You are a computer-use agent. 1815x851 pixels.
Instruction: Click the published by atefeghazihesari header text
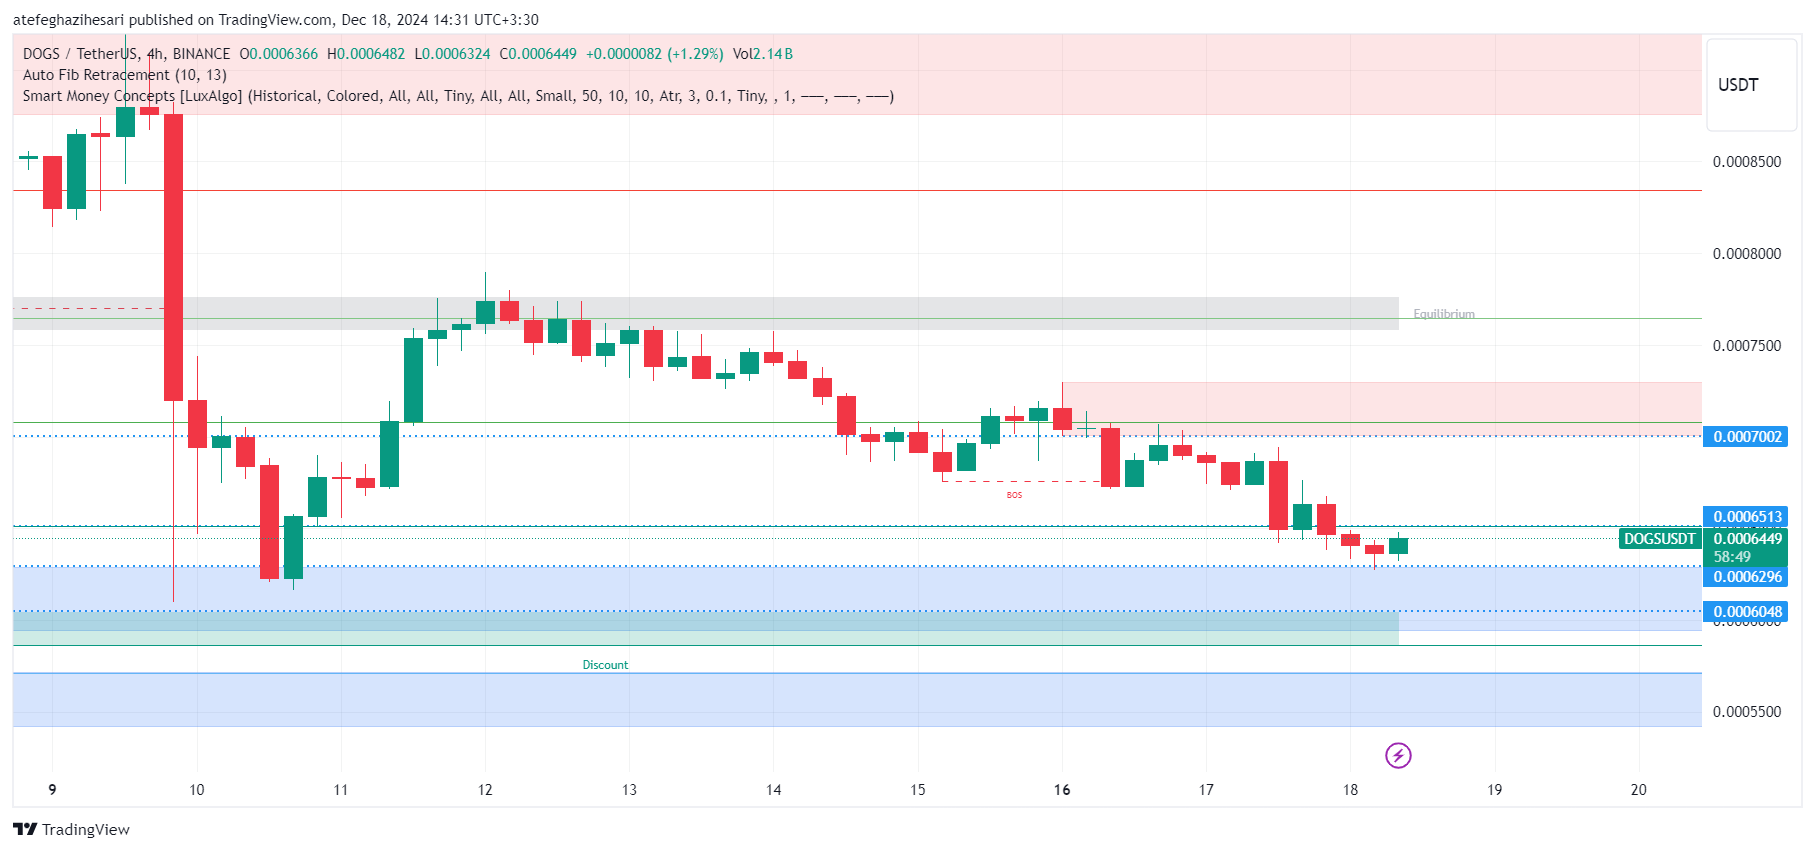276,20
